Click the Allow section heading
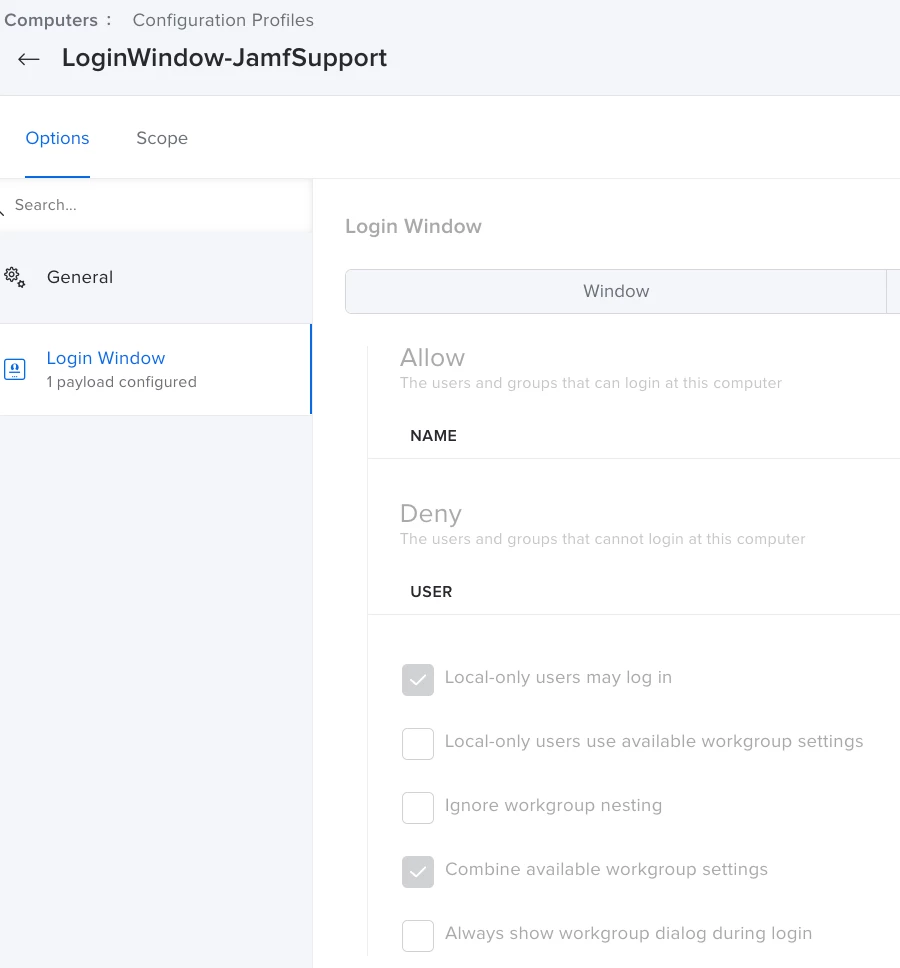The height and width of the screenshot is (968, 900). tap(432, 357)
